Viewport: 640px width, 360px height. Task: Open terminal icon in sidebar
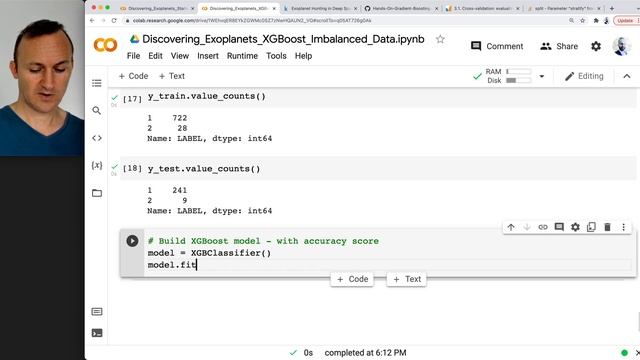click(x=97, y=333)
